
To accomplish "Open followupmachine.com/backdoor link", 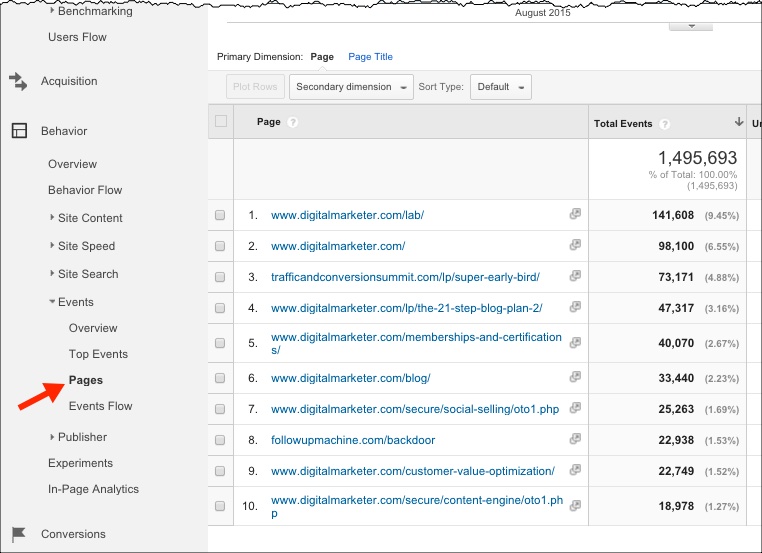I will 353,440.
